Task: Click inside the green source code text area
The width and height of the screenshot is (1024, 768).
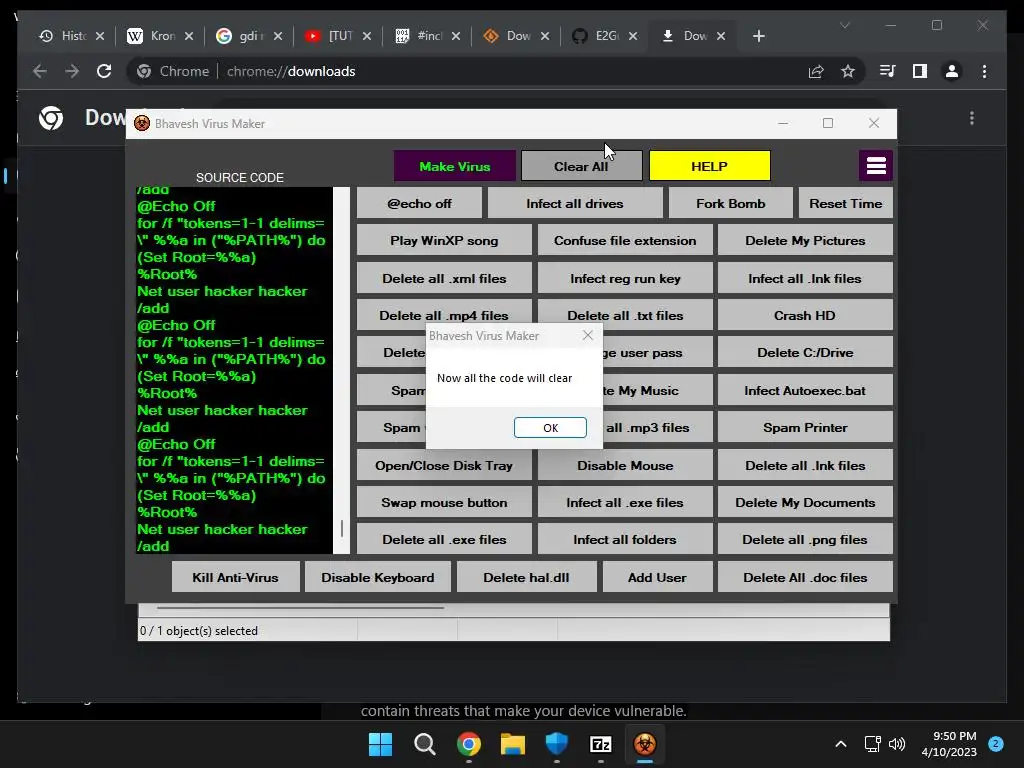Action: pyautogui.click(x=234, y=370)
